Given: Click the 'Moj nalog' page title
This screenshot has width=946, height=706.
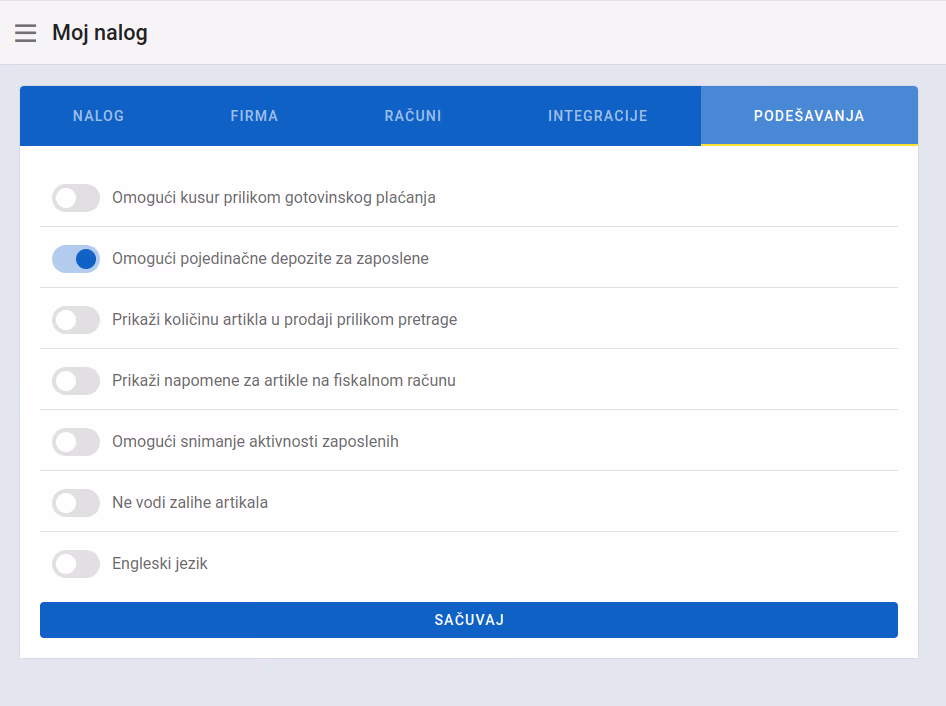Looking at the screenshot, I should pos(100,33).
